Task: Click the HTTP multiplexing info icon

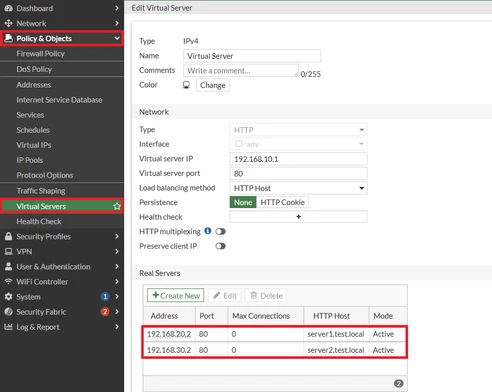Action: (x=208, y=231)
